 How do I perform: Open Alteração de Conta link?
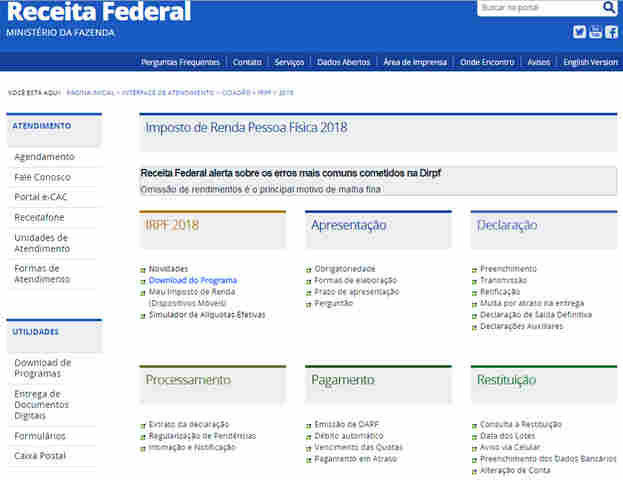point(515,470)
